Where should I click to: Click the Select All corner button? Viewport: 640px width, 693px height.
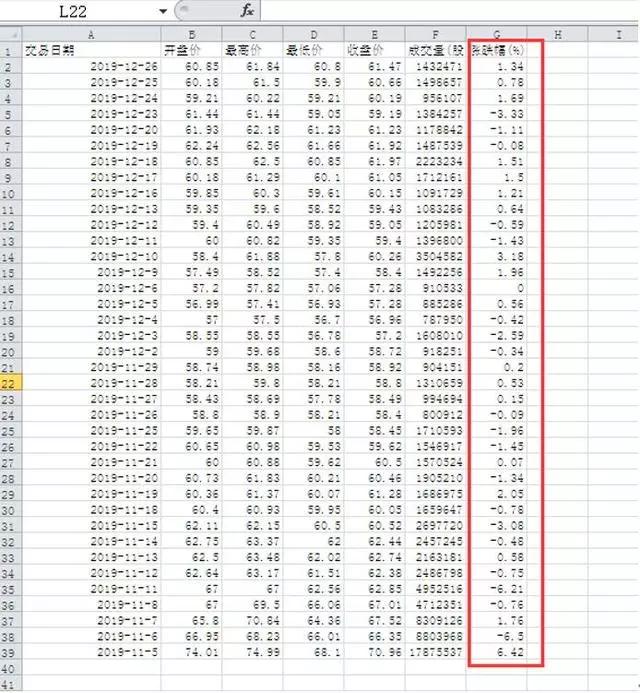(x=11, y=34)
